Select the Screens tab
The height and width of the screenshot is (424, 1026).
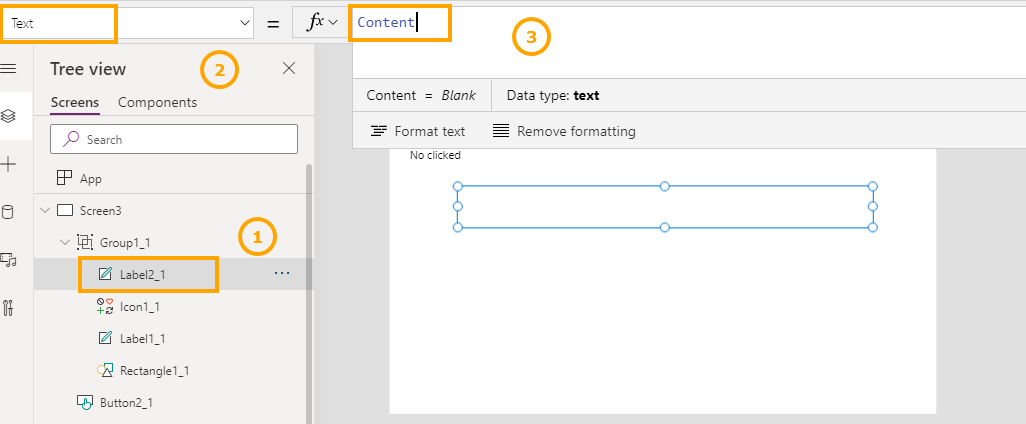click(75, 102)
